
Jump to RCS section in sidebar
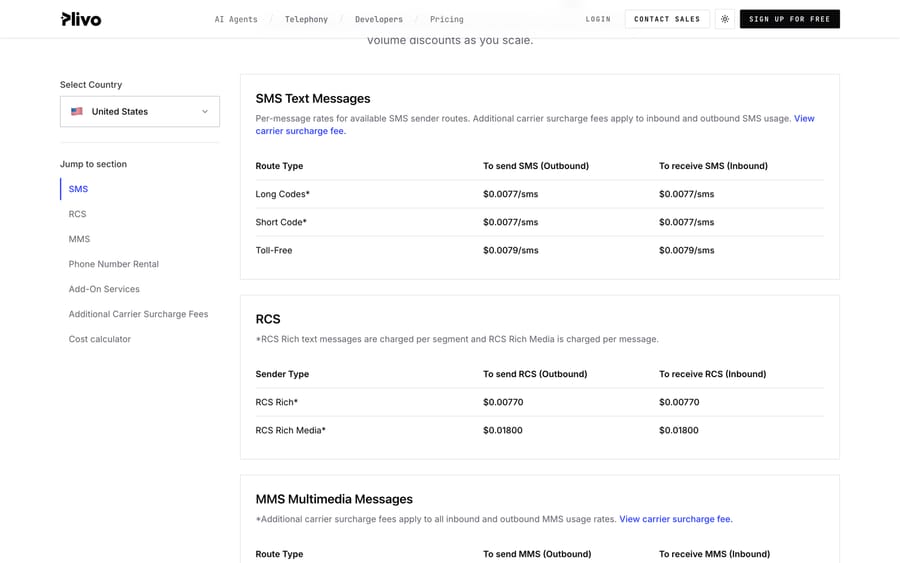[77, 214]
